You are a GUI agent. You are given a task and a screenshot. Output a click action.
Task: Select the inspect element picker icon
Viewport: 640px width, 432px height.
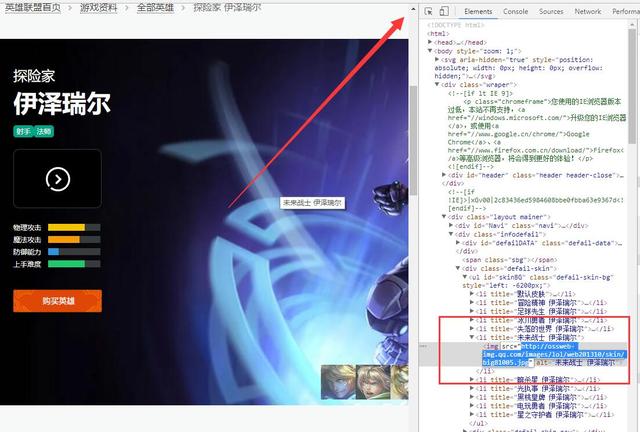pos(428,11)
